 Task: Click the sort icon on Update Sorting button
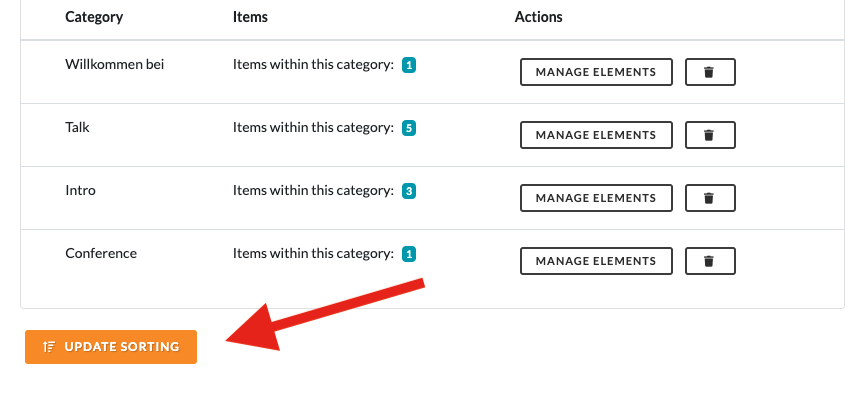[x=49, y=347]
